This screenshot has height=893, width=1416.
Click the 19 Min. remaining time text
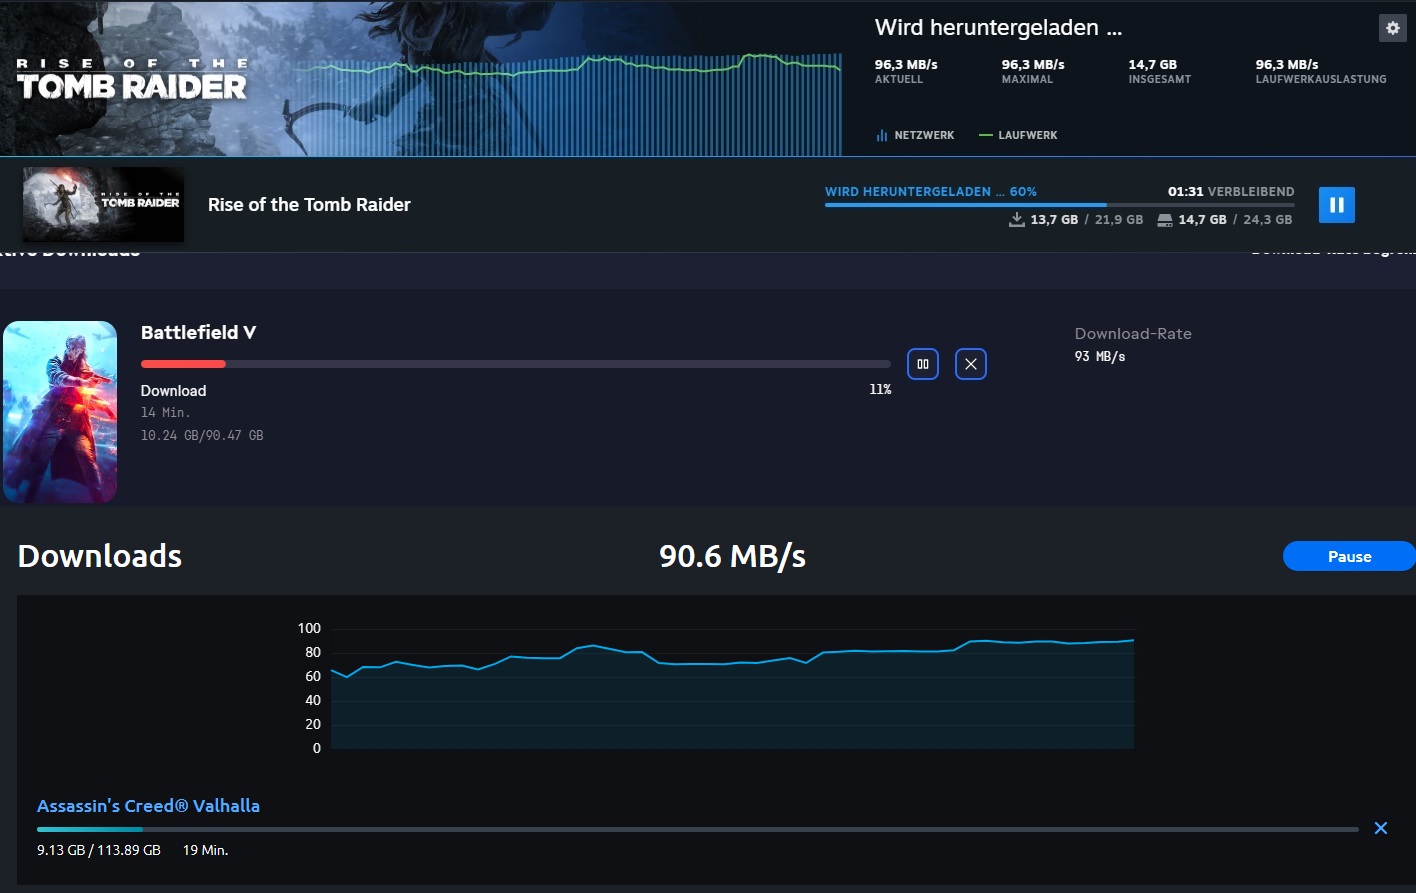click(x=205, y=850)
